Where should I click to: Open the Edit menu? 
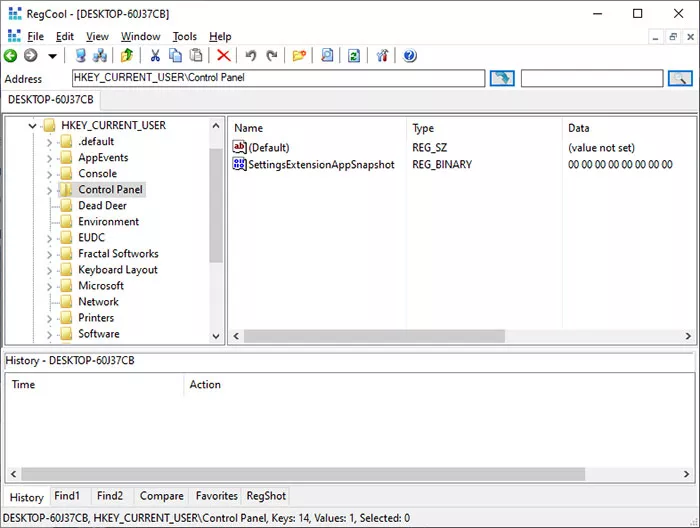pos(65,37)
